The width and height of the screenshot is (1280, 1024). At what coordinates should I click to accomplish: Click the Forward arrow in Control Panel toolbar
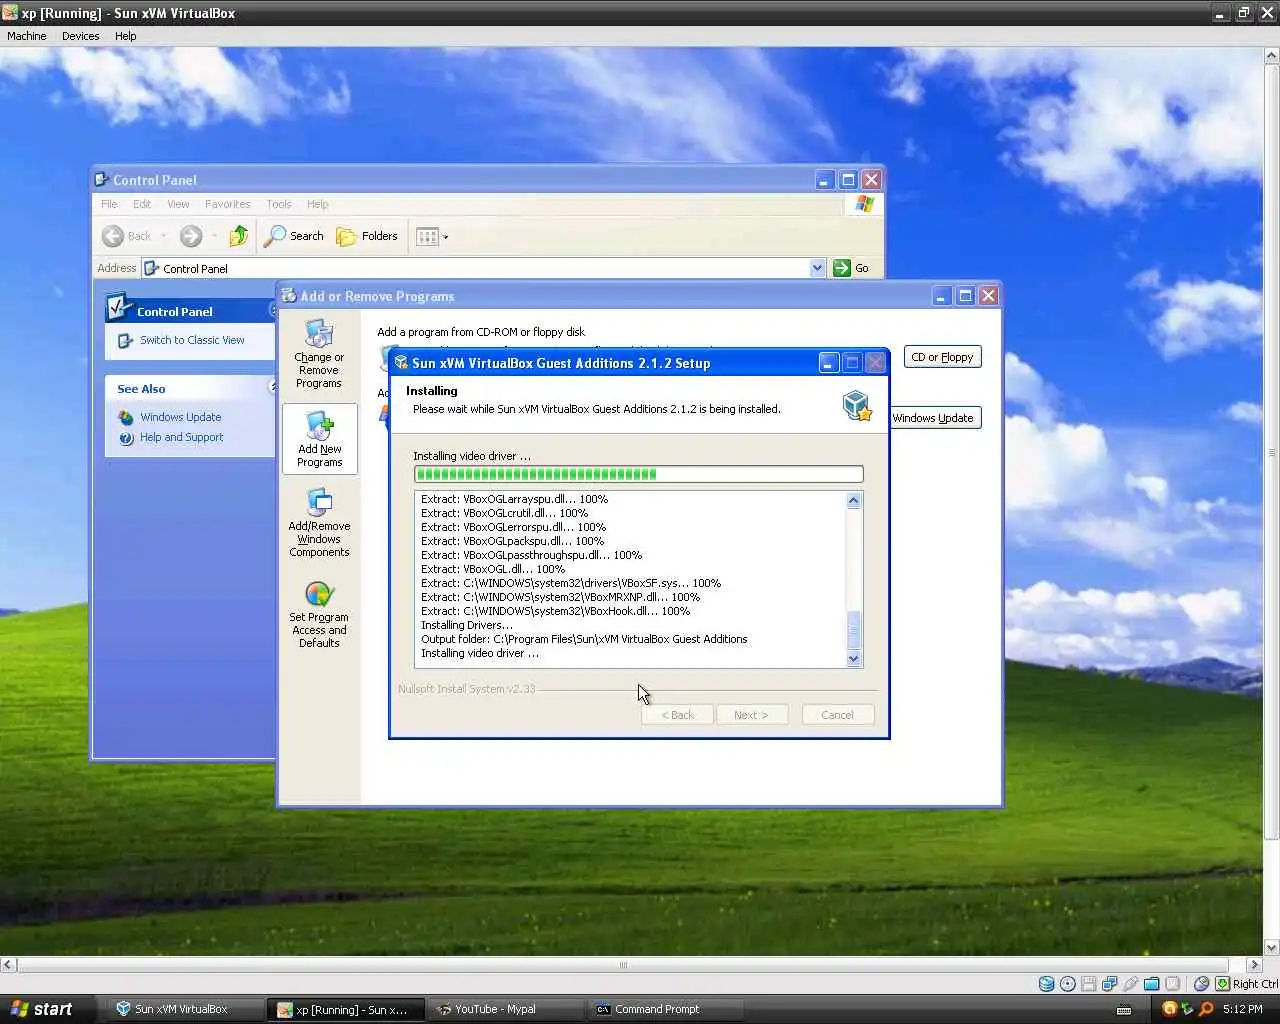191,236
